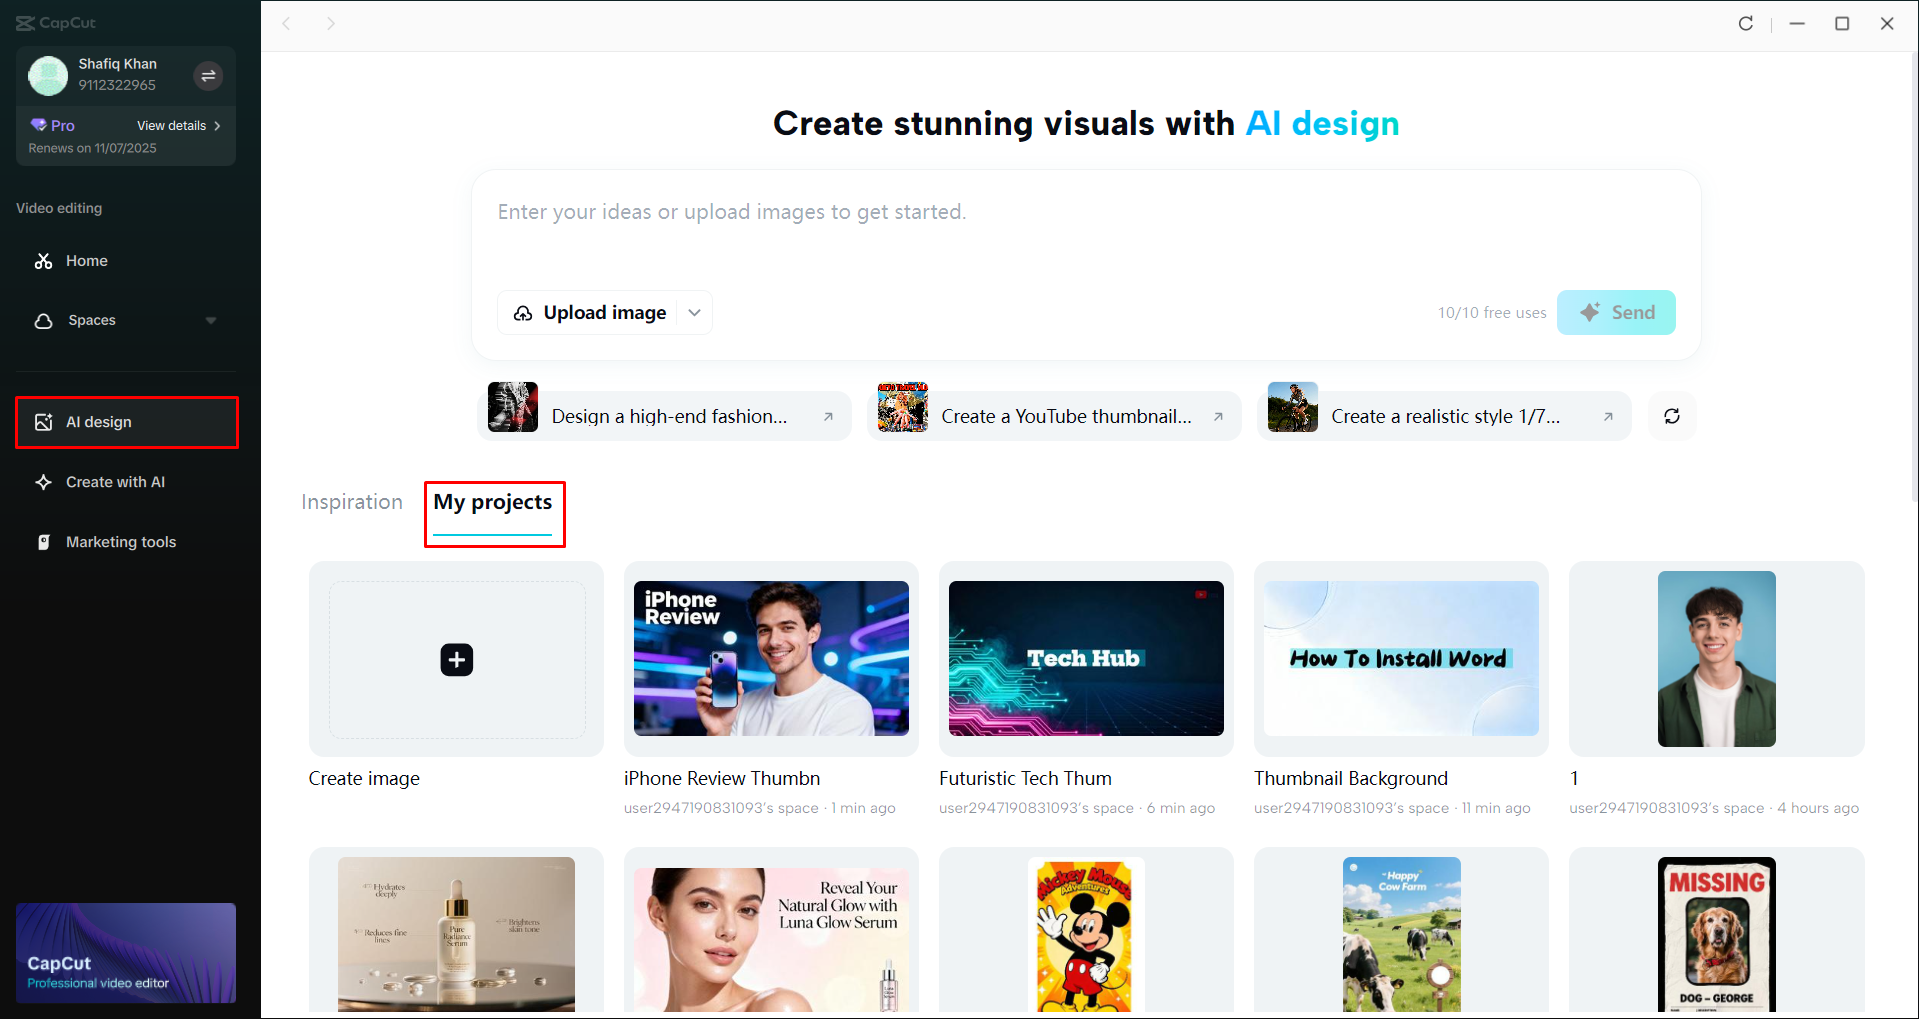Click the forward navigation arrow

click(x=331, y=23)
